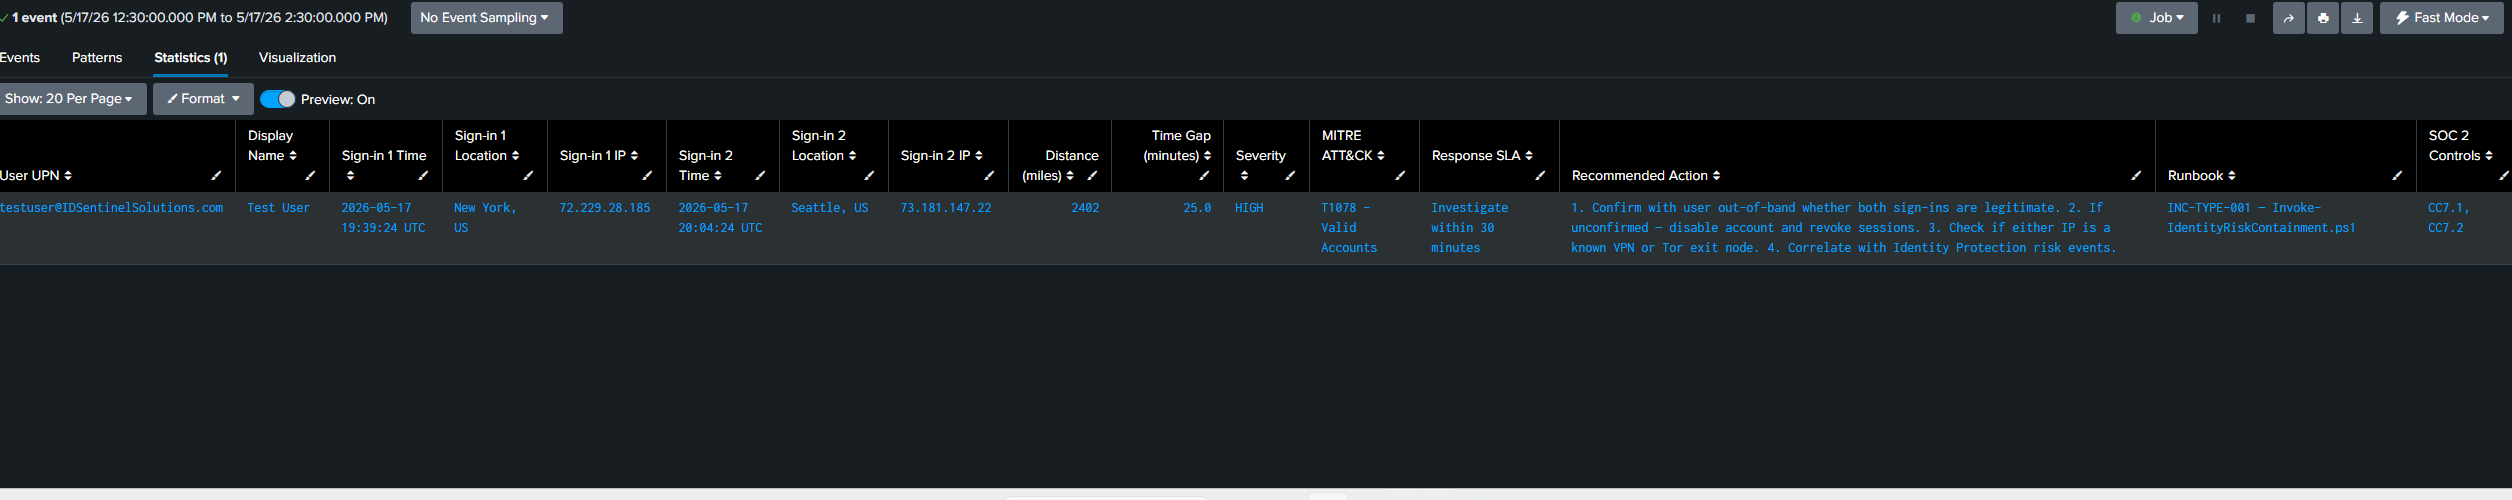Click the CC7.1, CC7.2 controls cell
Viewport: 2512px width, 500px height.
pos(2449,218)
